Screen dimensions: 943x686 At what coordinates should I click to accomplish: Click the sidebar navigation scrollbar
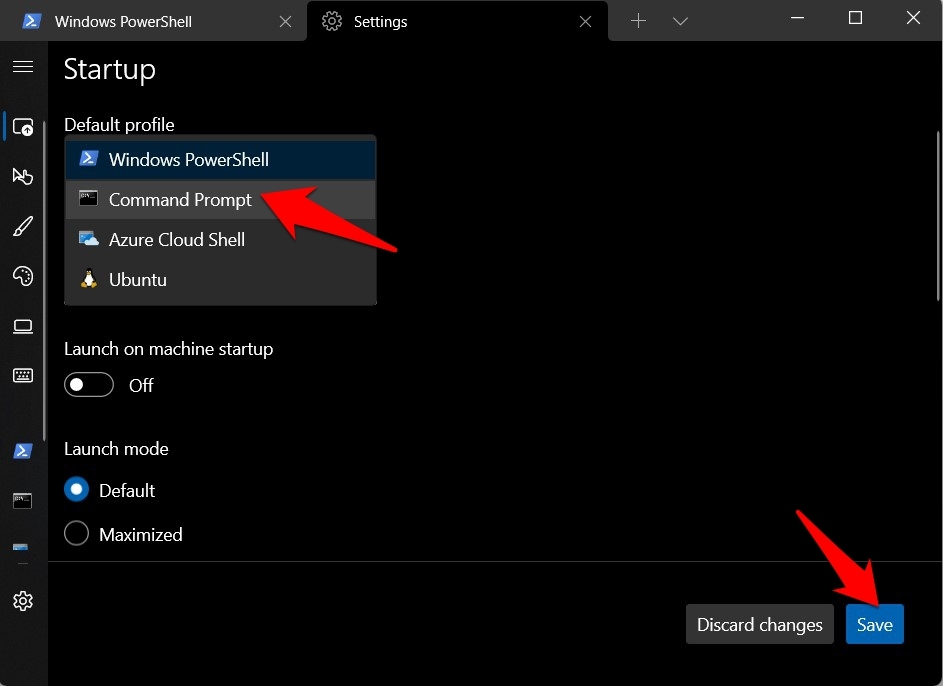pyautogui.click(x=45, y=280)
